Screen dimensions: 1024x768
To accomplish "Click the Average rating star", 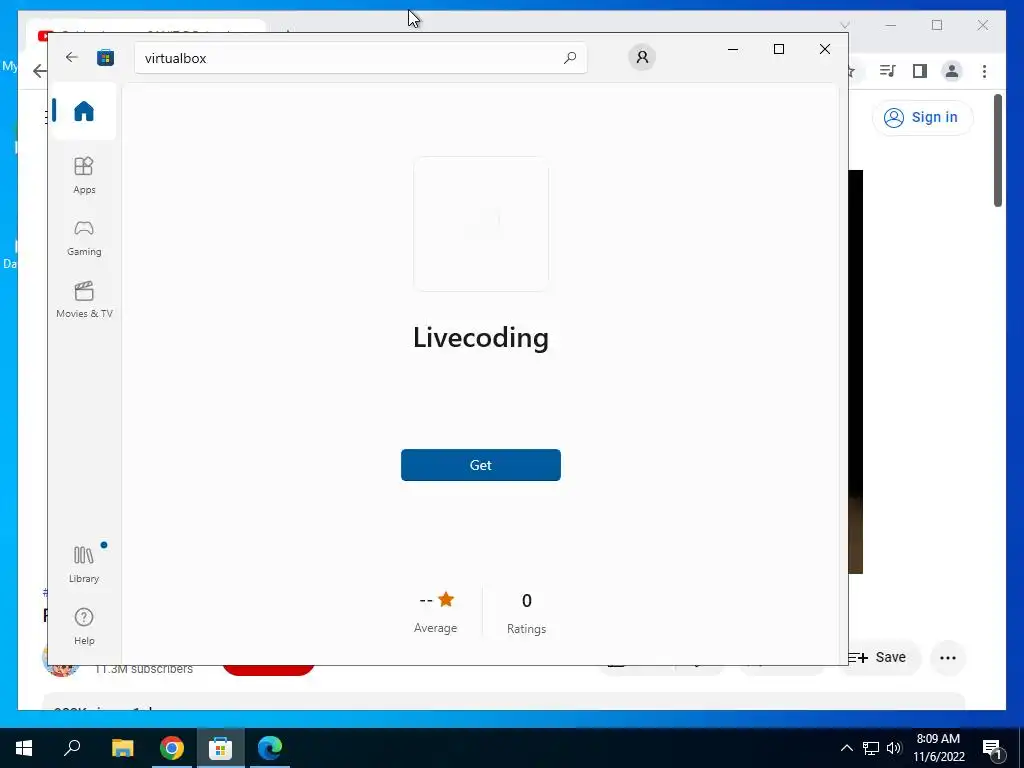I will 446,599.
